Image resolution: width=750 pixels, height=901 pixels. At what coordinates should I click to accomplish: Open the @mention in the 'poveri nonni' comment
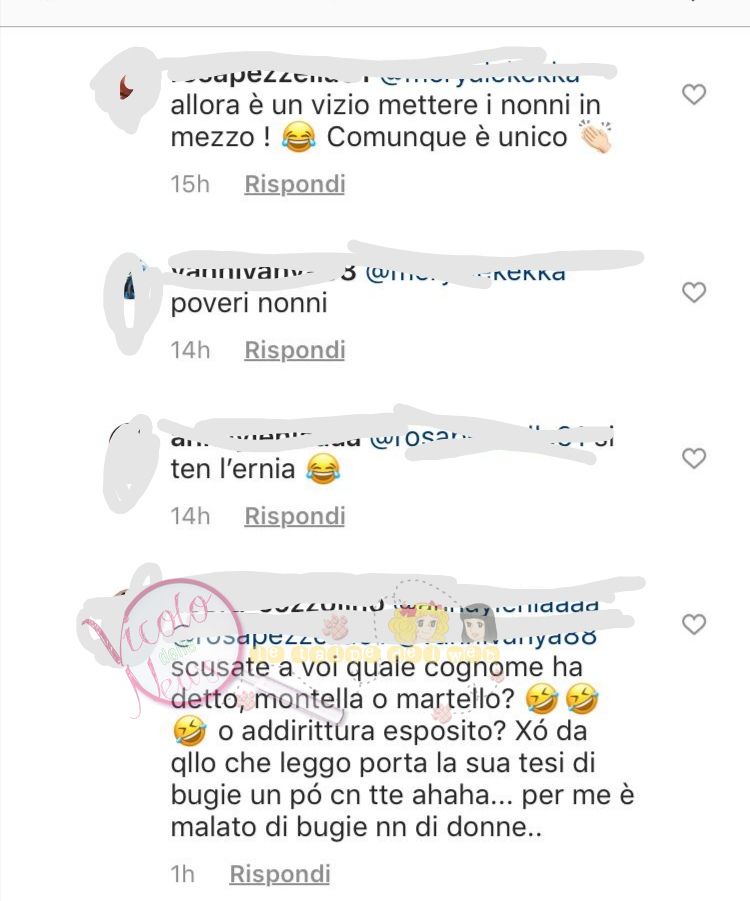(466, 272)
